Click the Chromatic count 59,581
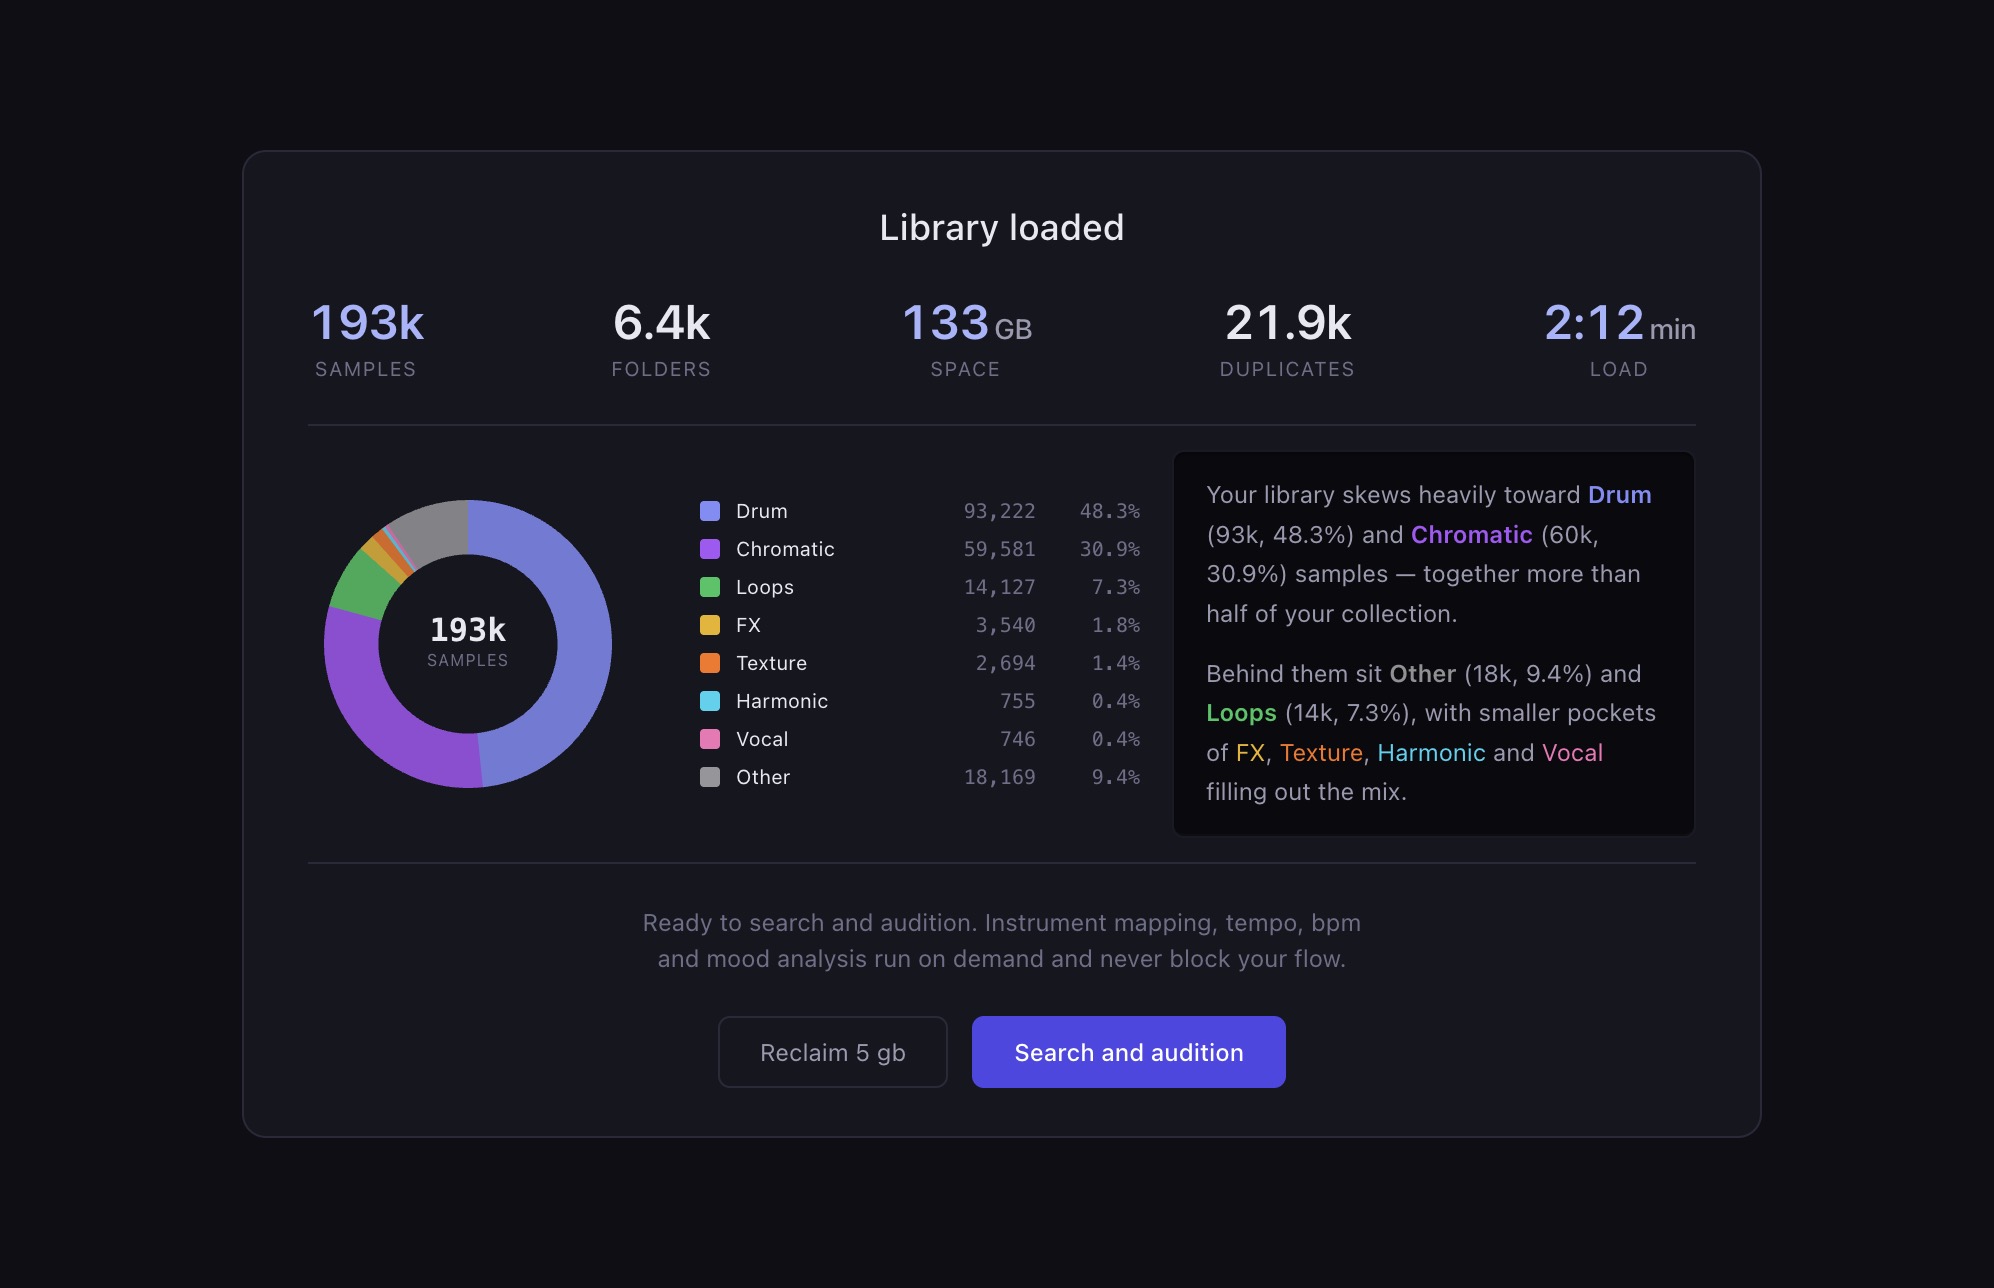This screenshot has width=1994, height=1288. point(999,549)
